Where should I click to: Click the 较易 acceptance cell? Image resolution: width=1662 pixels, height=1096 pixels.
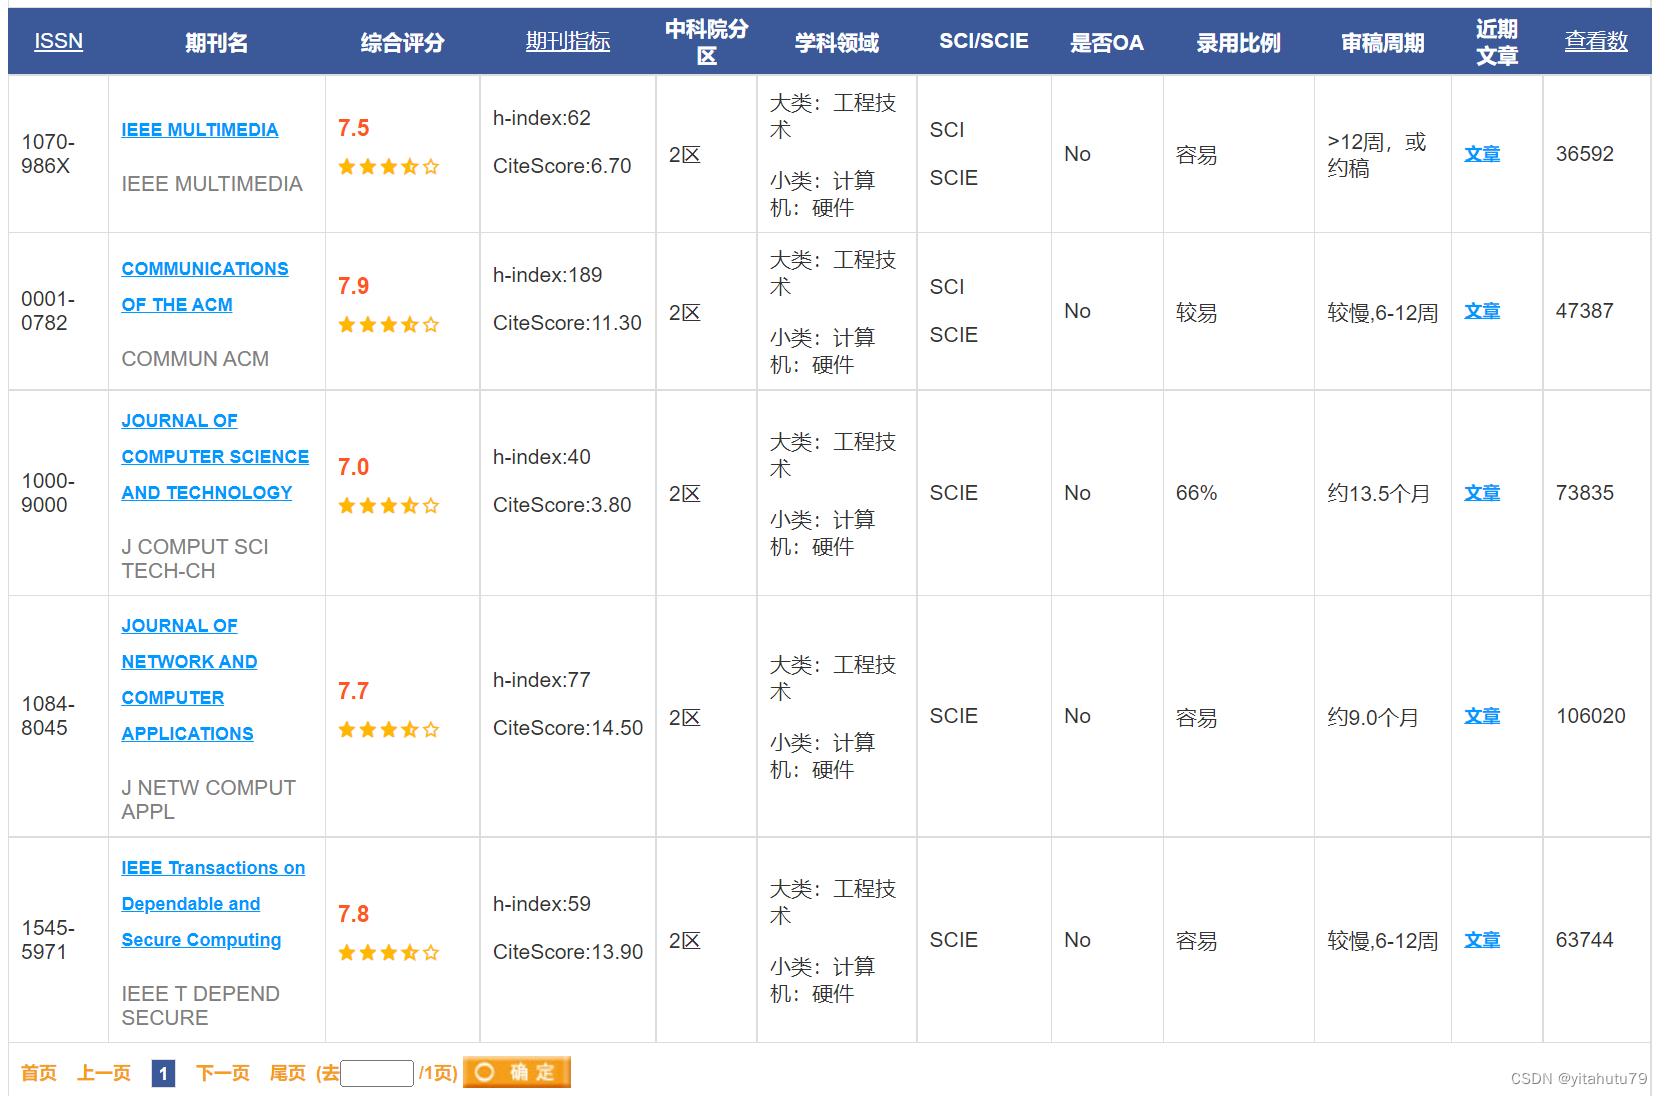click(1196, 313)
